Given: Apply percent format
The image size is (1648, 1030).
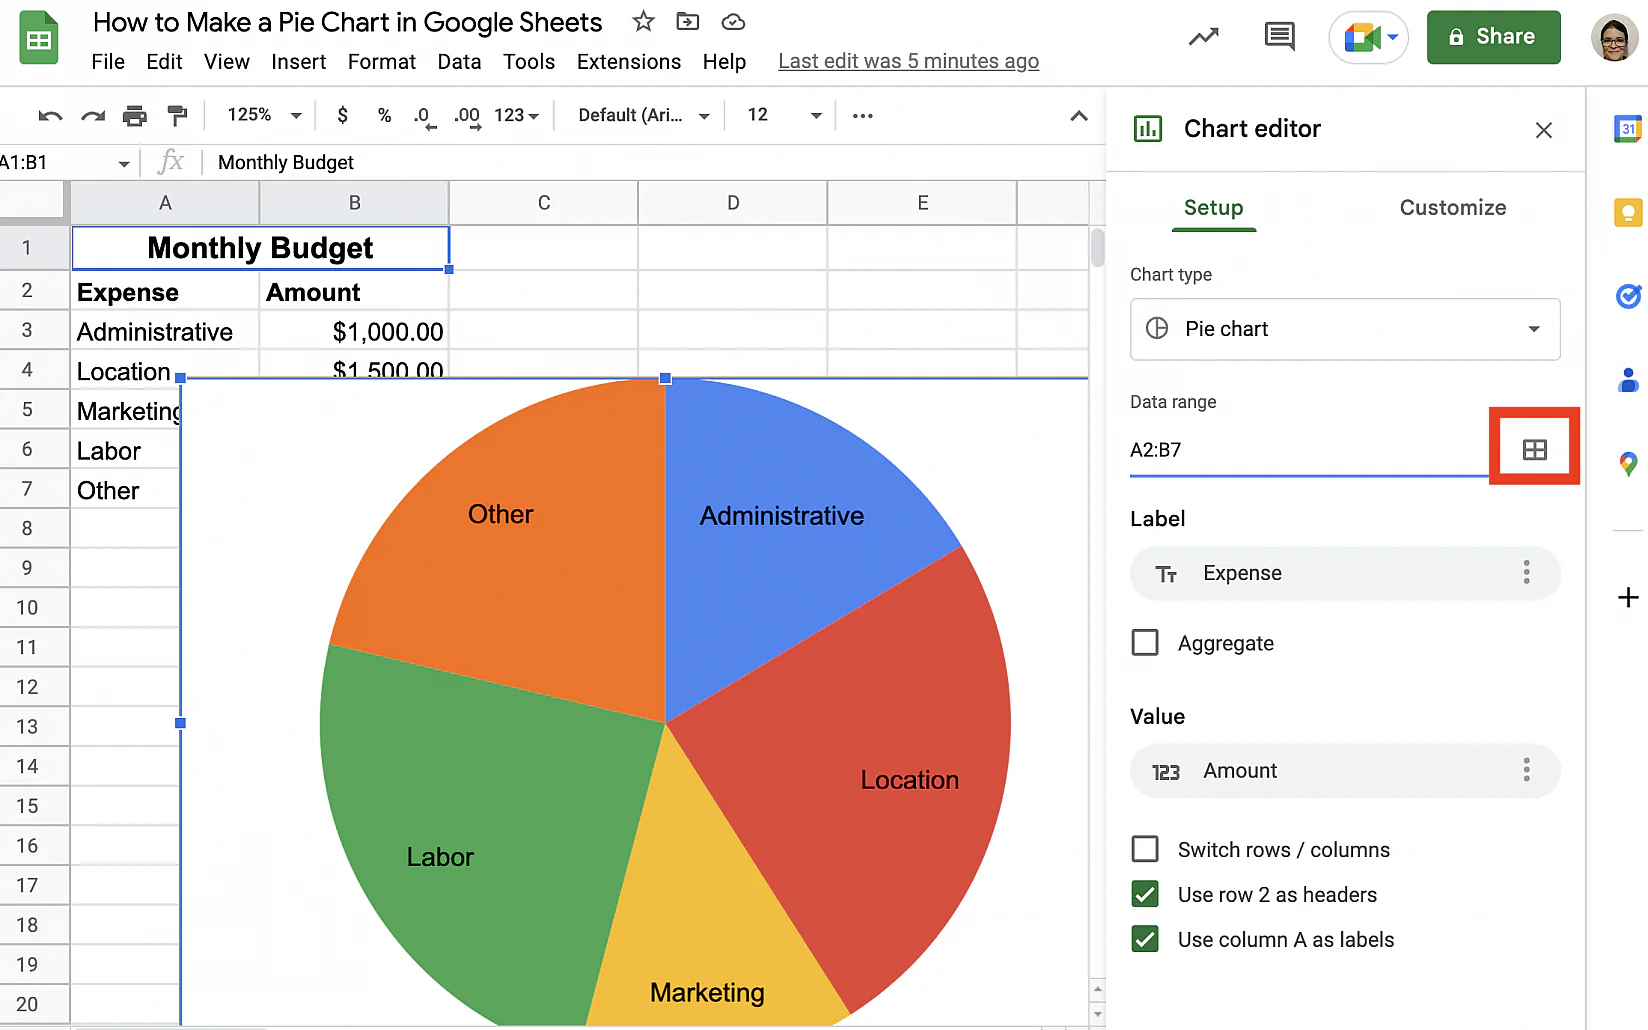Looking at the screenshot, I should click(384, 115).
